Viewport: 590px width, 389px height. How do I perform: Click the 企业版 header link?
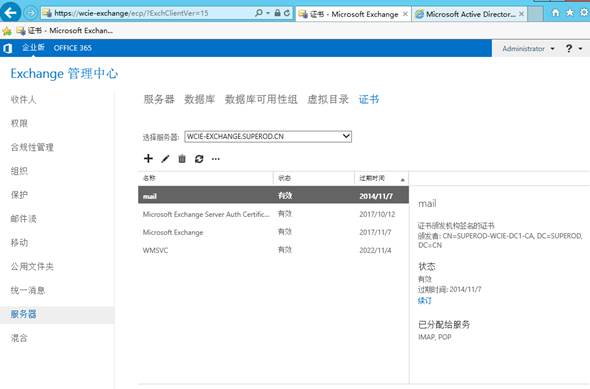click(33, 47)
